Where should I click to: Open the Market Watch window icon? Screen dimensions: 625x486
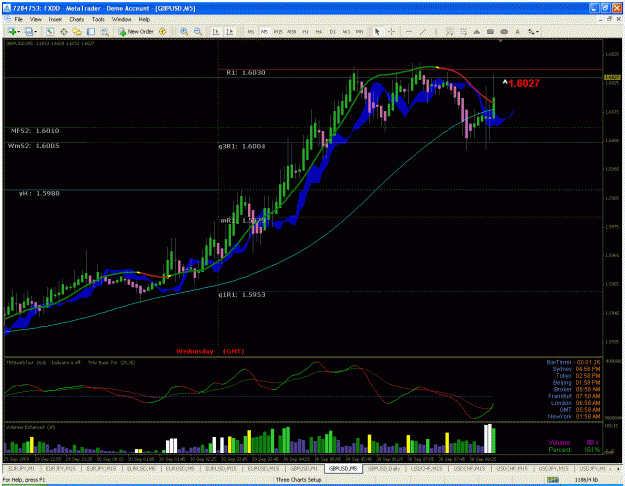(x=50, y=31)
